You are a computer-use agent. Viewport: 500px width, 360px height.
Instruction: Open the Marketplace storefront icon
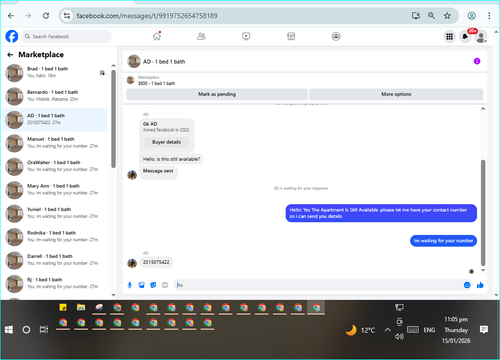click(291, 36)
